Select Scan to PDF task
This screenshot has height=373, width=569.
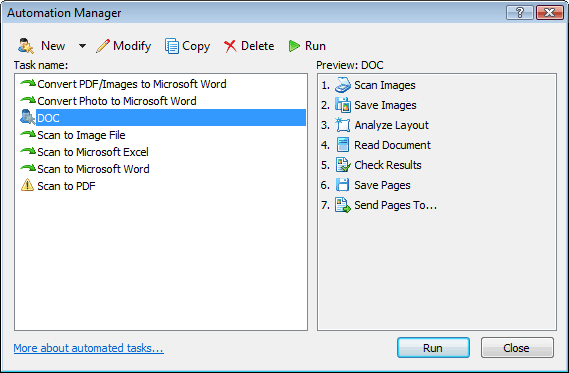(x=66, y=186)
